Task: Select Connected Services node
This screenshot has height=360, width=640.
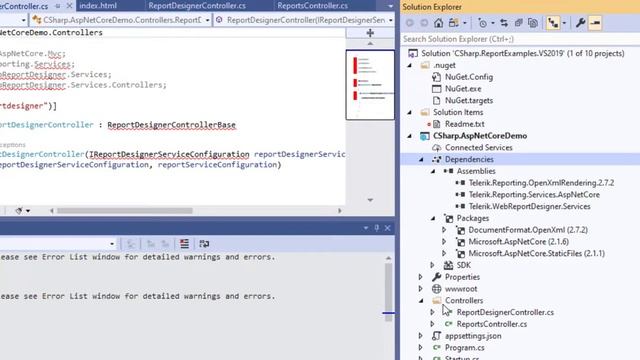Action: point(478,148)
